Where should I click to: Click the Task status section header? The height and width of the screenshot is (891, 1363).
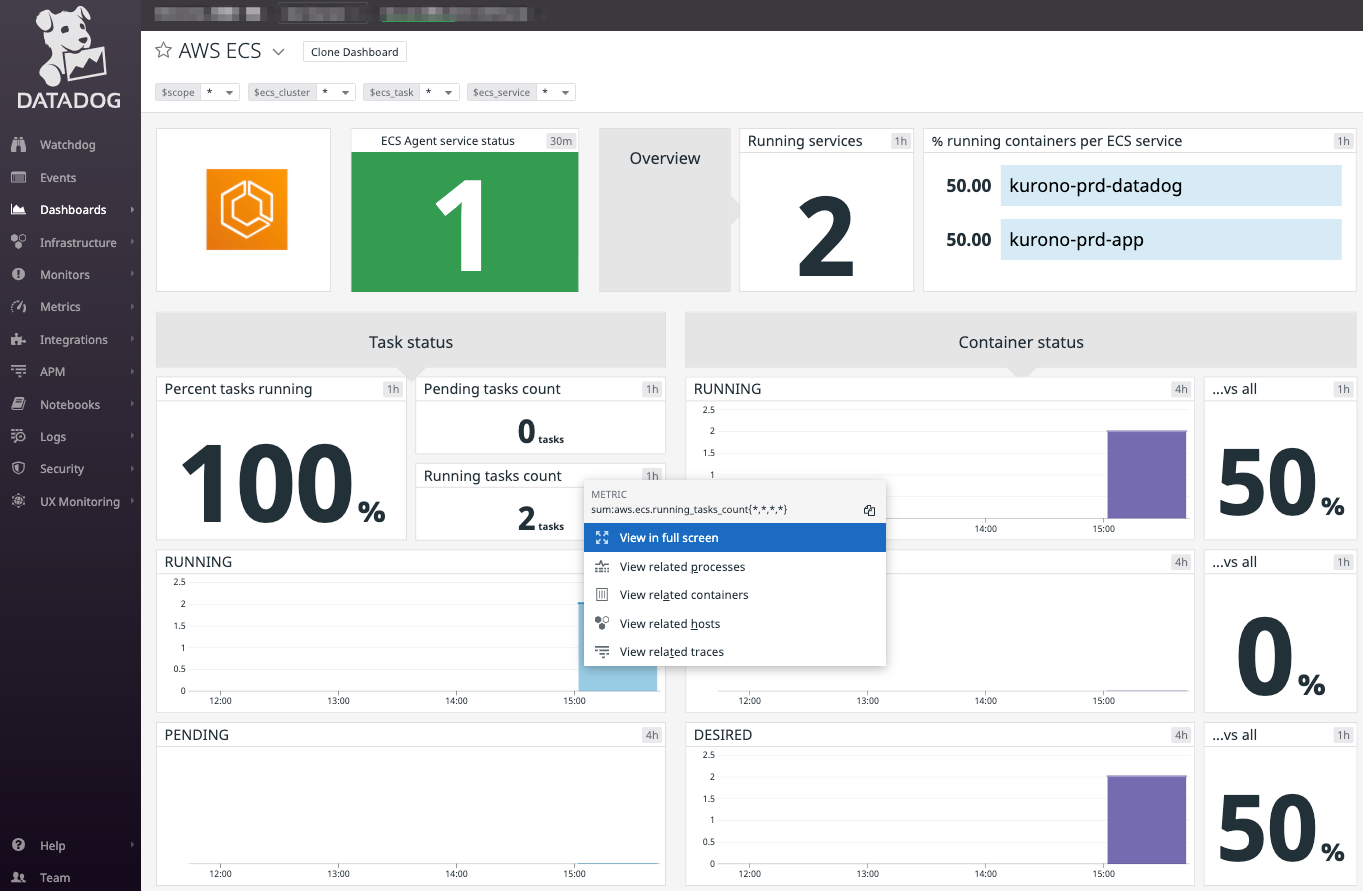[411, 342]
